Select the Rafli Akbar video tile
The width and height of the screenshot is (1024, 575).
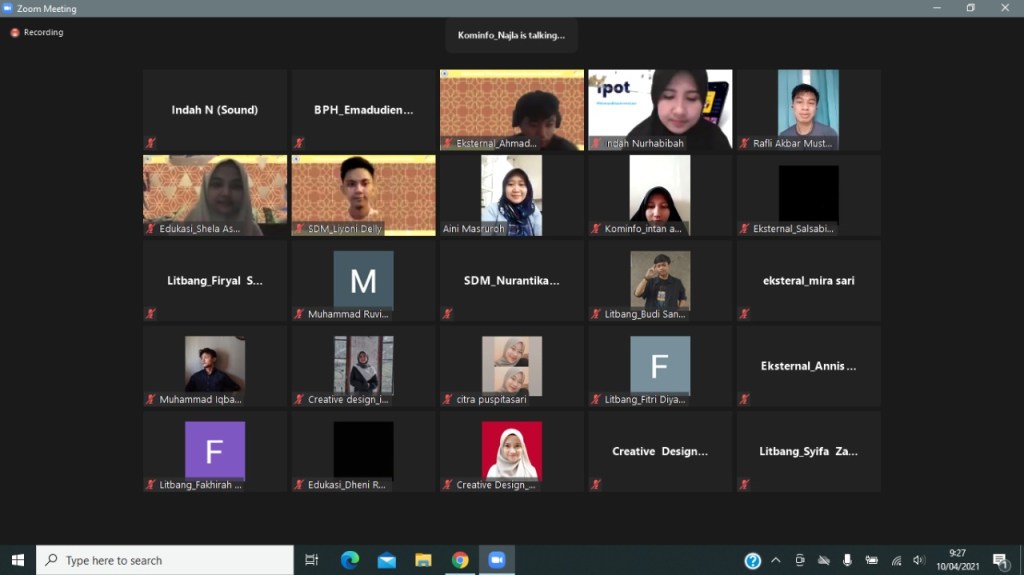[x=808, y=110]
